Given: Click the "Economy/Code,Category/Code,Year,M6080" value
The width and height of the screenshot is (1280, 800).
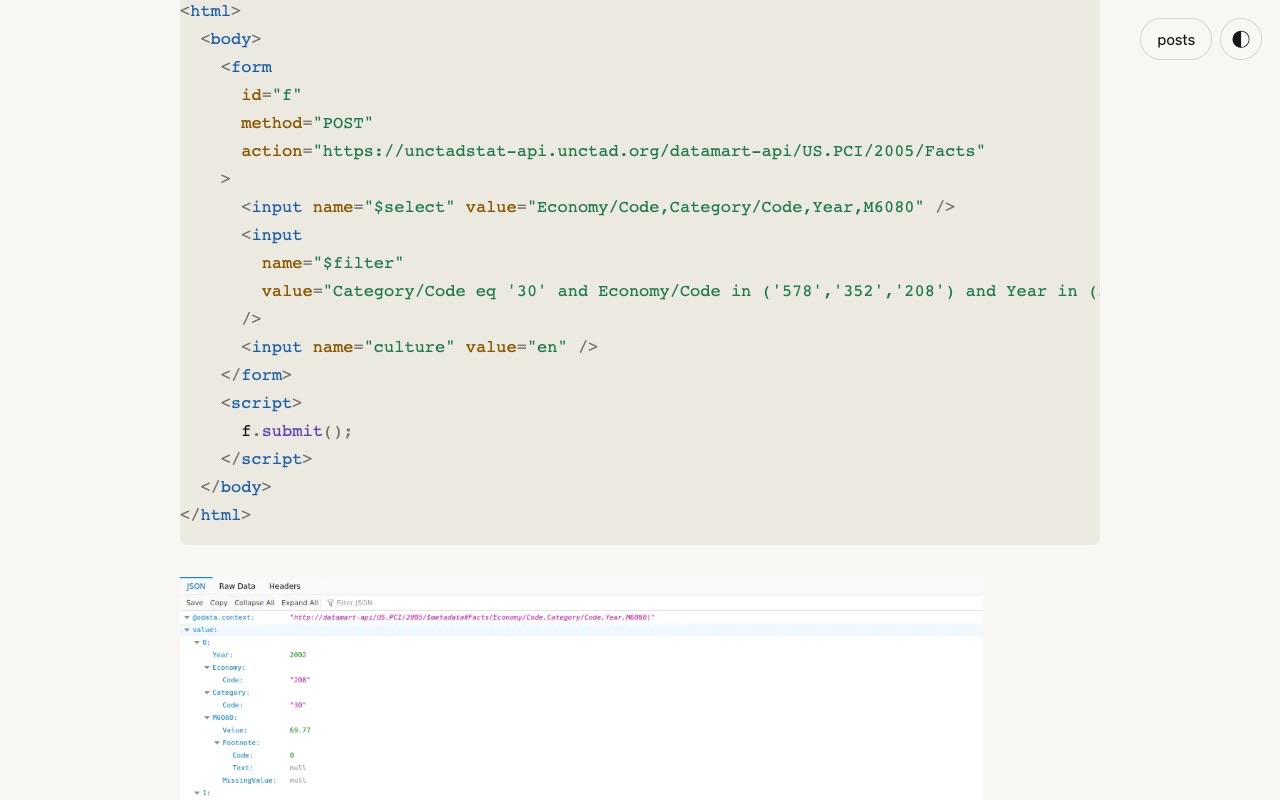Looking at the screenshot, I should 726,207.
